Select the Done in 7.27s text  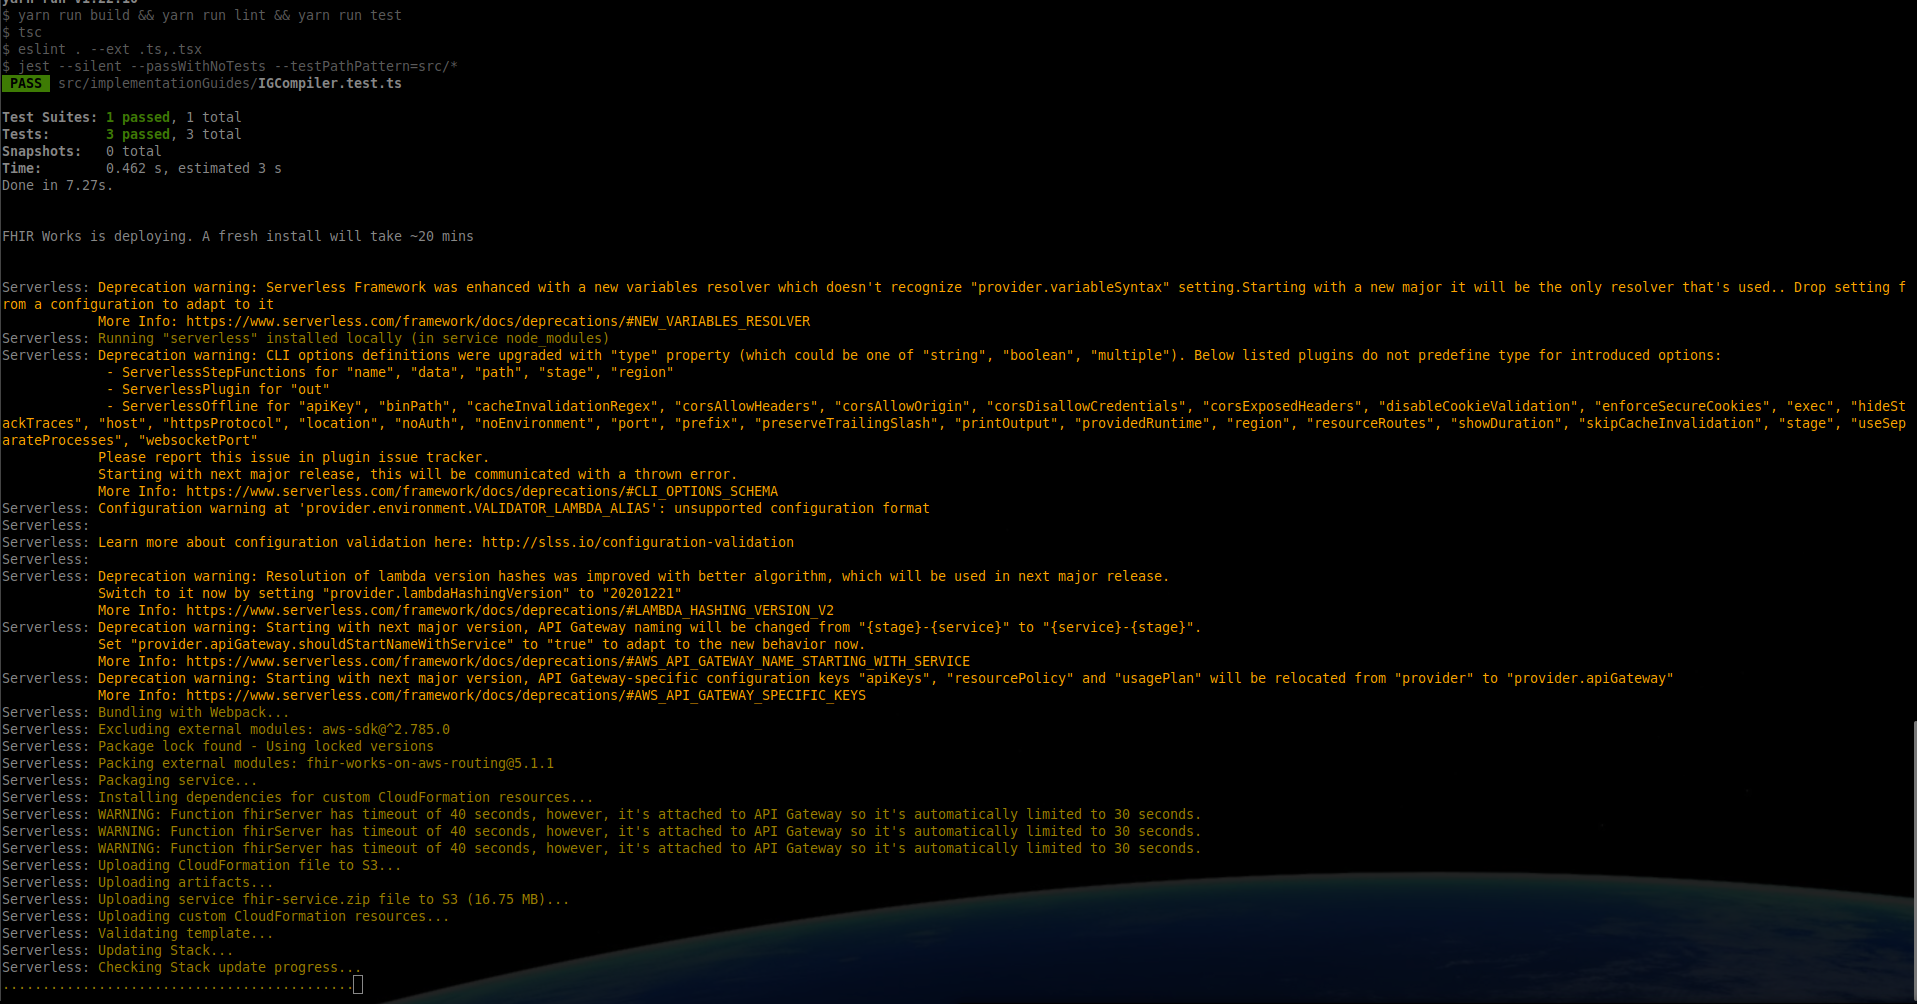tap(56, 185)
